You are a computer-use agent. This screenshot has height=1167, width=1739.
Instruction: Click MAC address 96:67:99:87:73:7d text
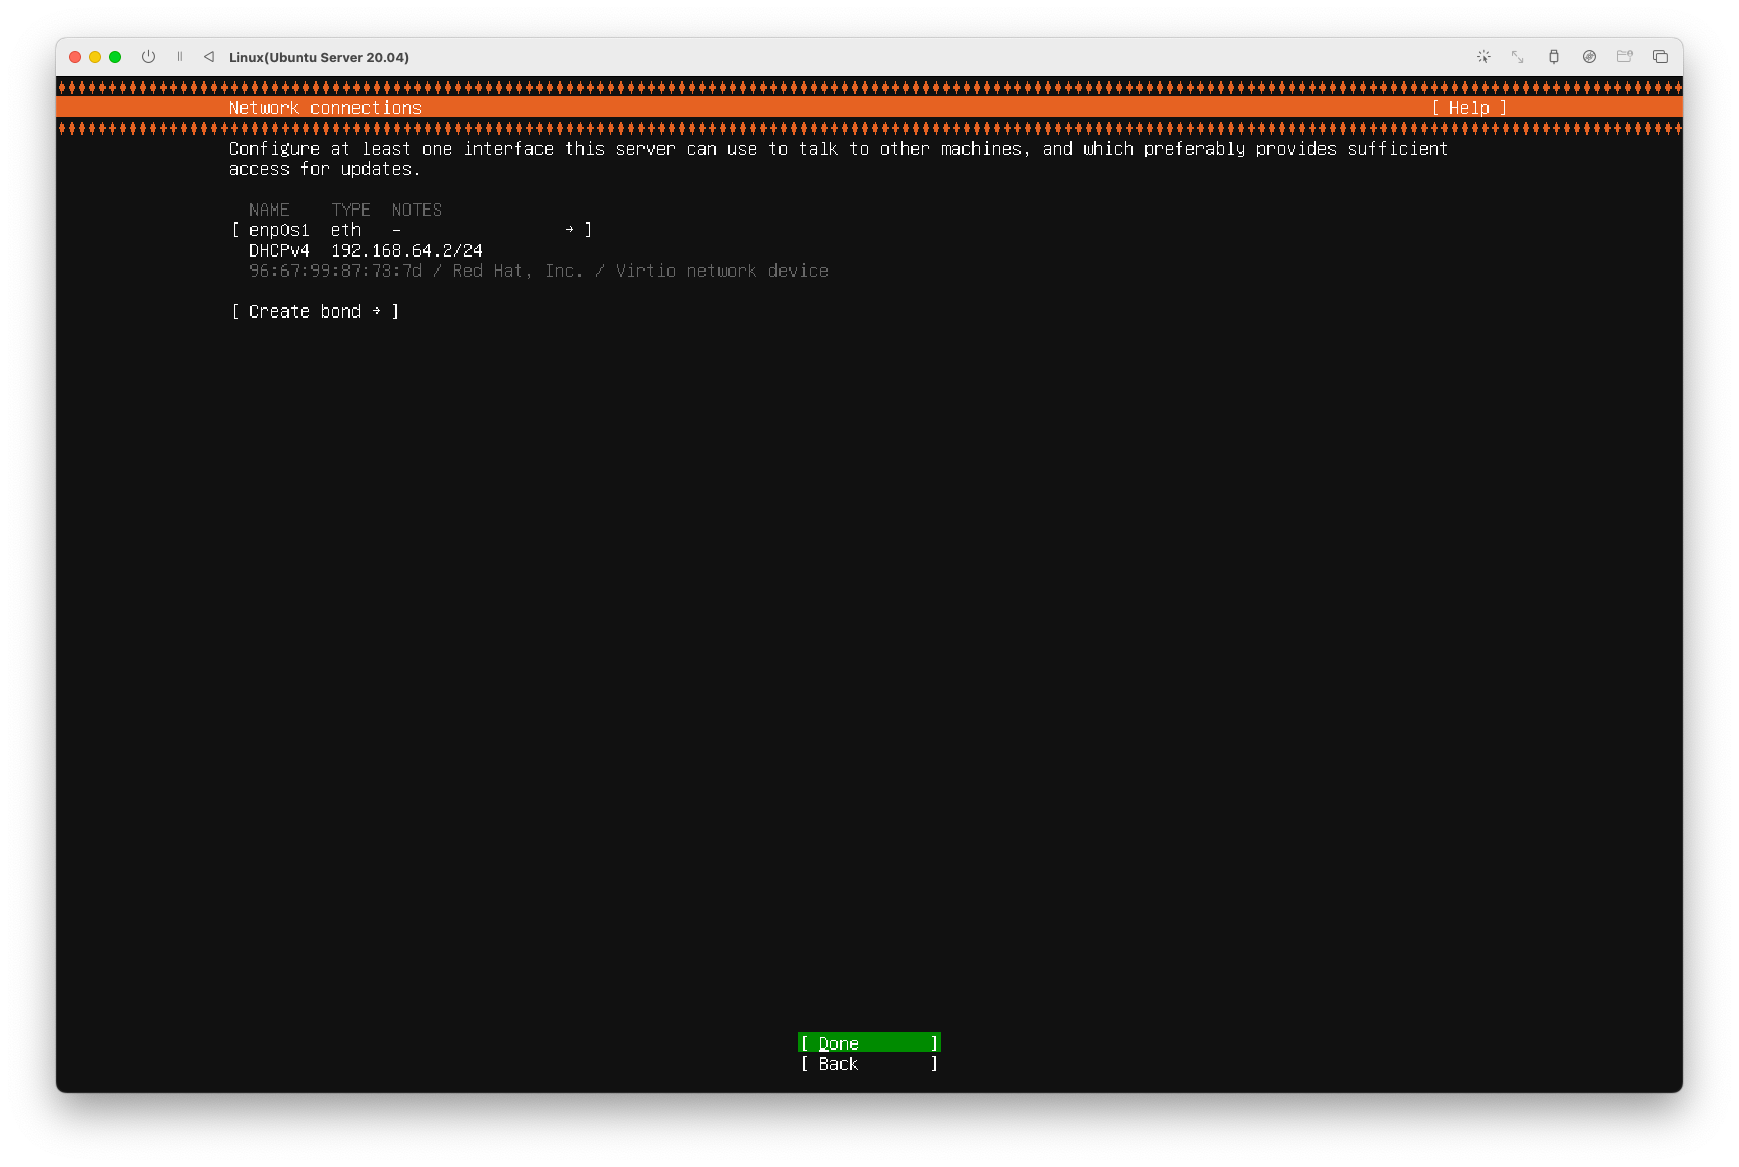(x=335, y=271)
